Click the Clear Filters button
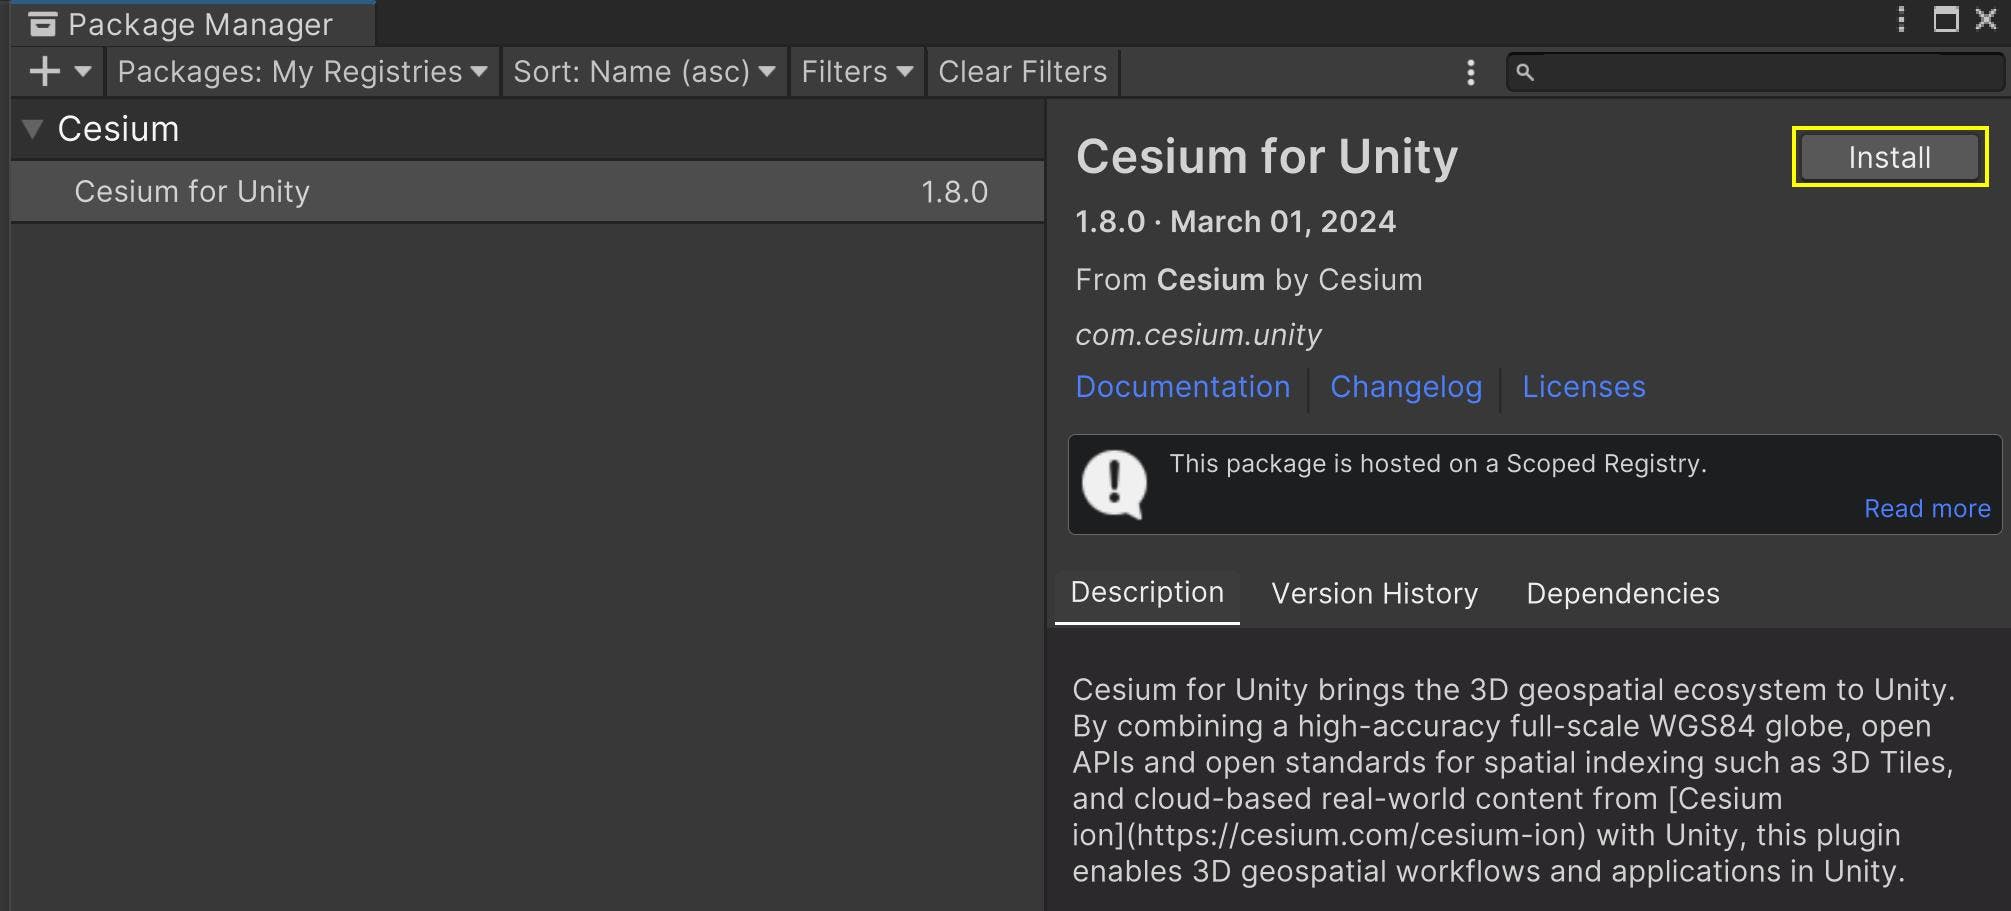2011x911 pixels. pyautogui.click(x=1021, y=71)
